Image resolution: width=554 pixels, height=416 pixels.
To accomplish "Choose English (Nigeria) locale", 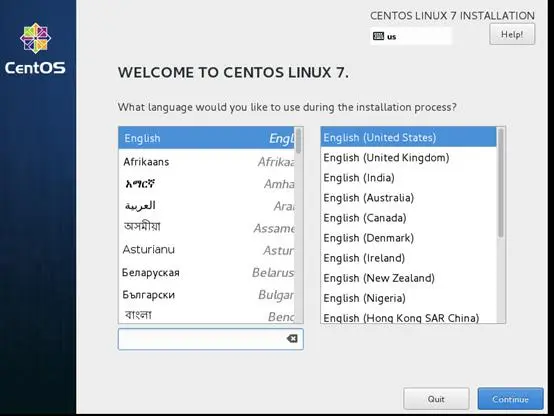I will (x=408, y=298).
